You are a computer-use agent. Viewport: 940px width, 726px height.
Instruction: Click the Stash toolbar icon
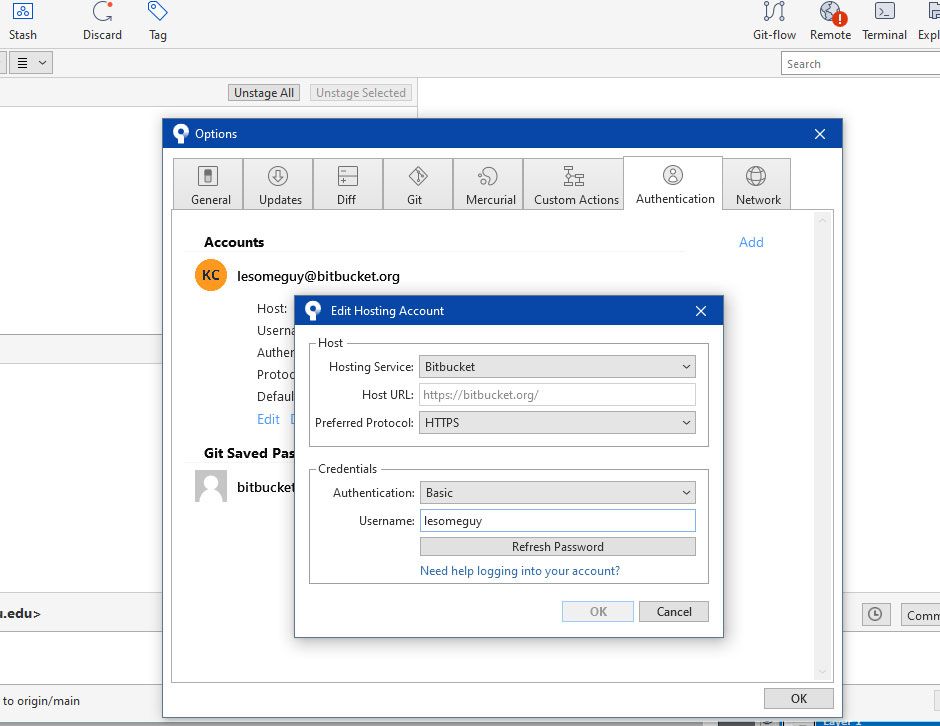23,21
